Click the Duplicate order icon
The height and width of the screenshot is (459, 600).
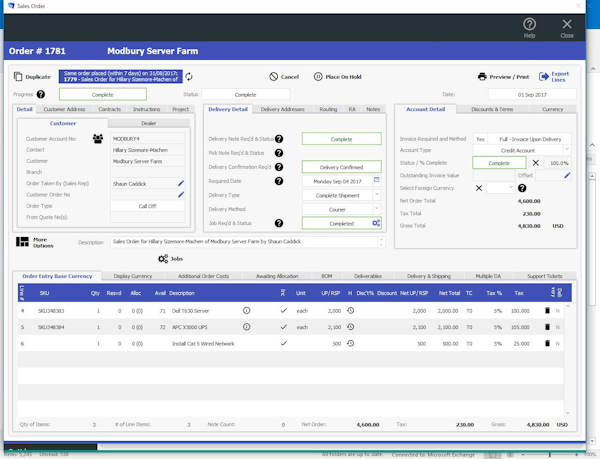point(18,76)
